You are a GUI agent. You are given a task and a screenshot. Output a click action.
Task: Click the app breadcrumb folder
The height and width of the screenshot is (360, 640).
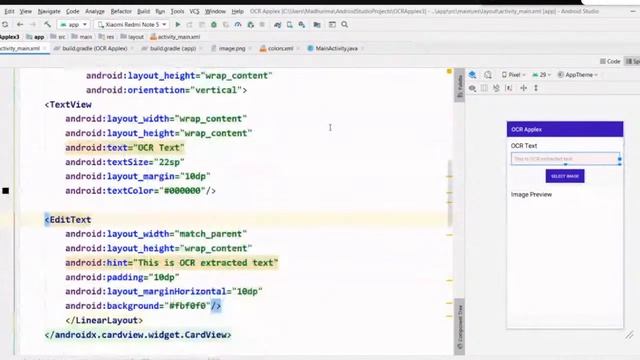coord(36,37)
